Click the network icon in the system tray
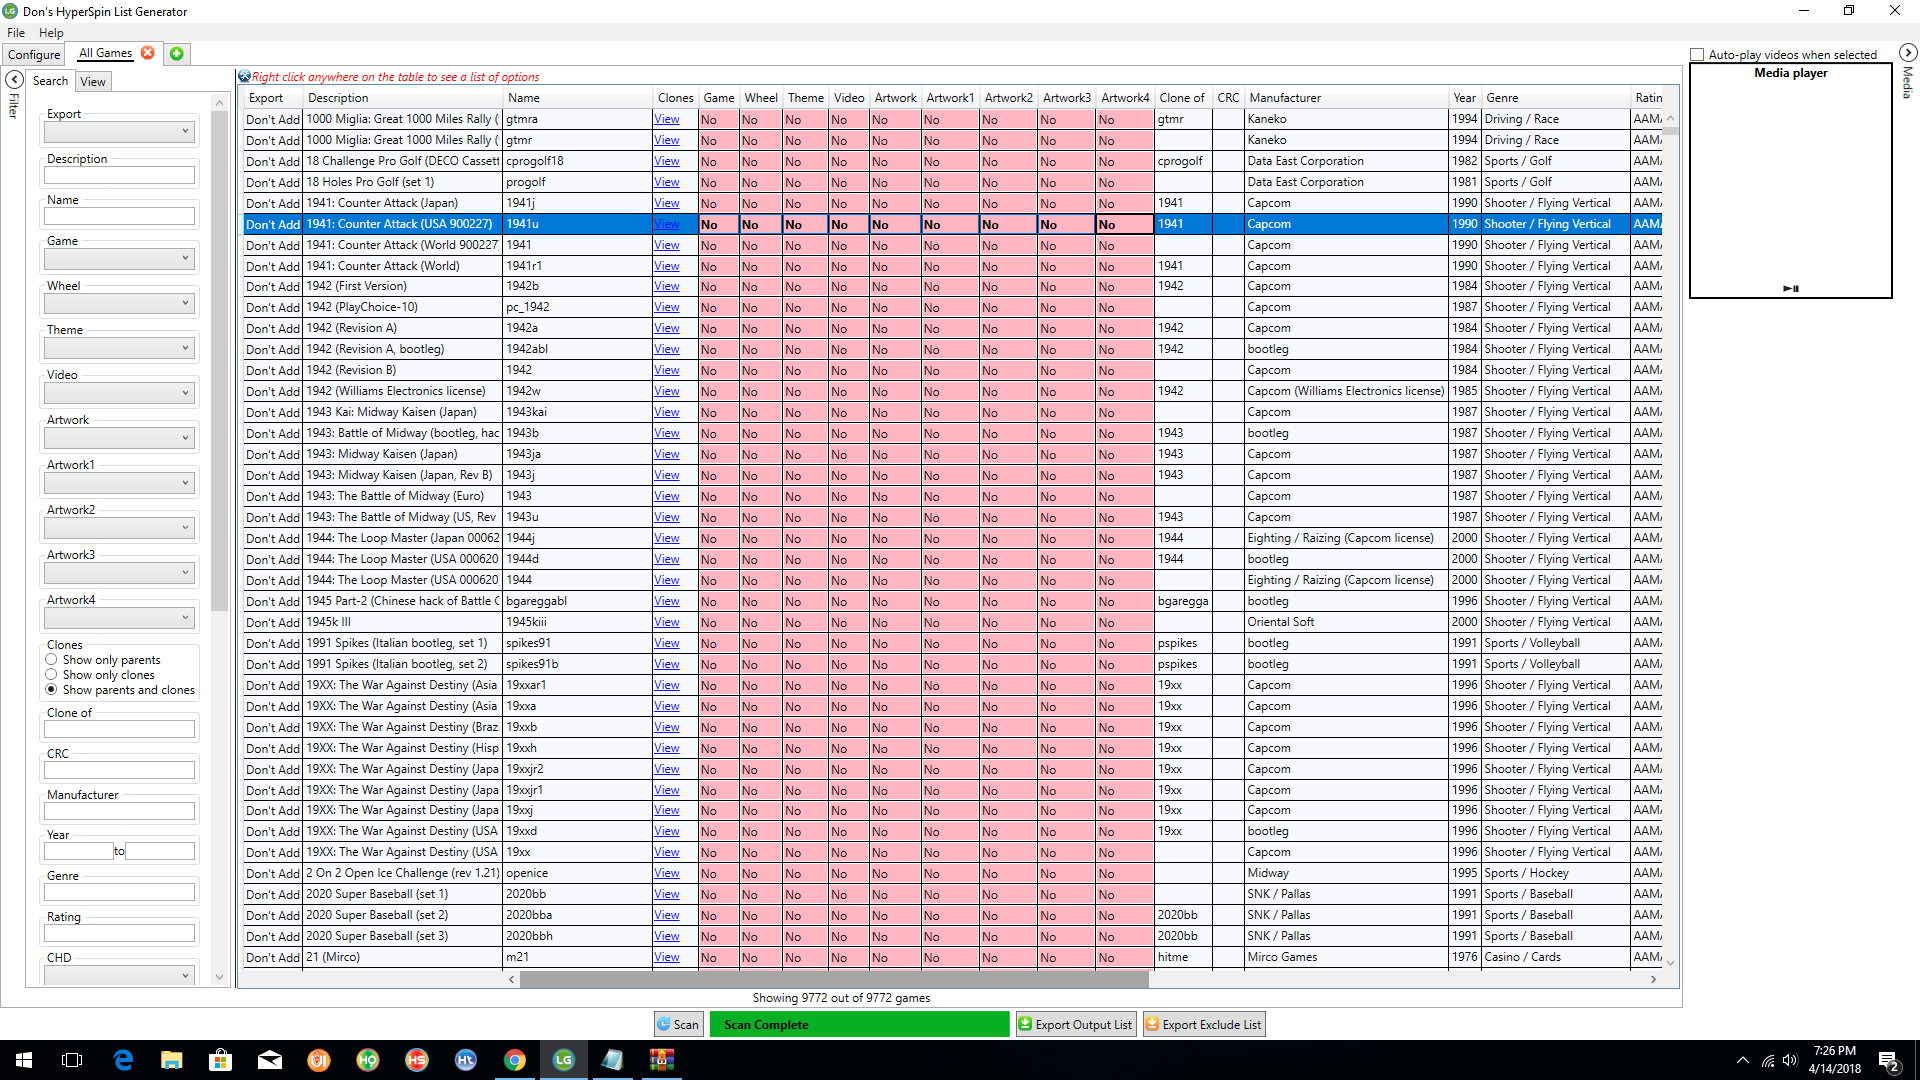1920x1080 pixels. (x=1767, y=1060)
